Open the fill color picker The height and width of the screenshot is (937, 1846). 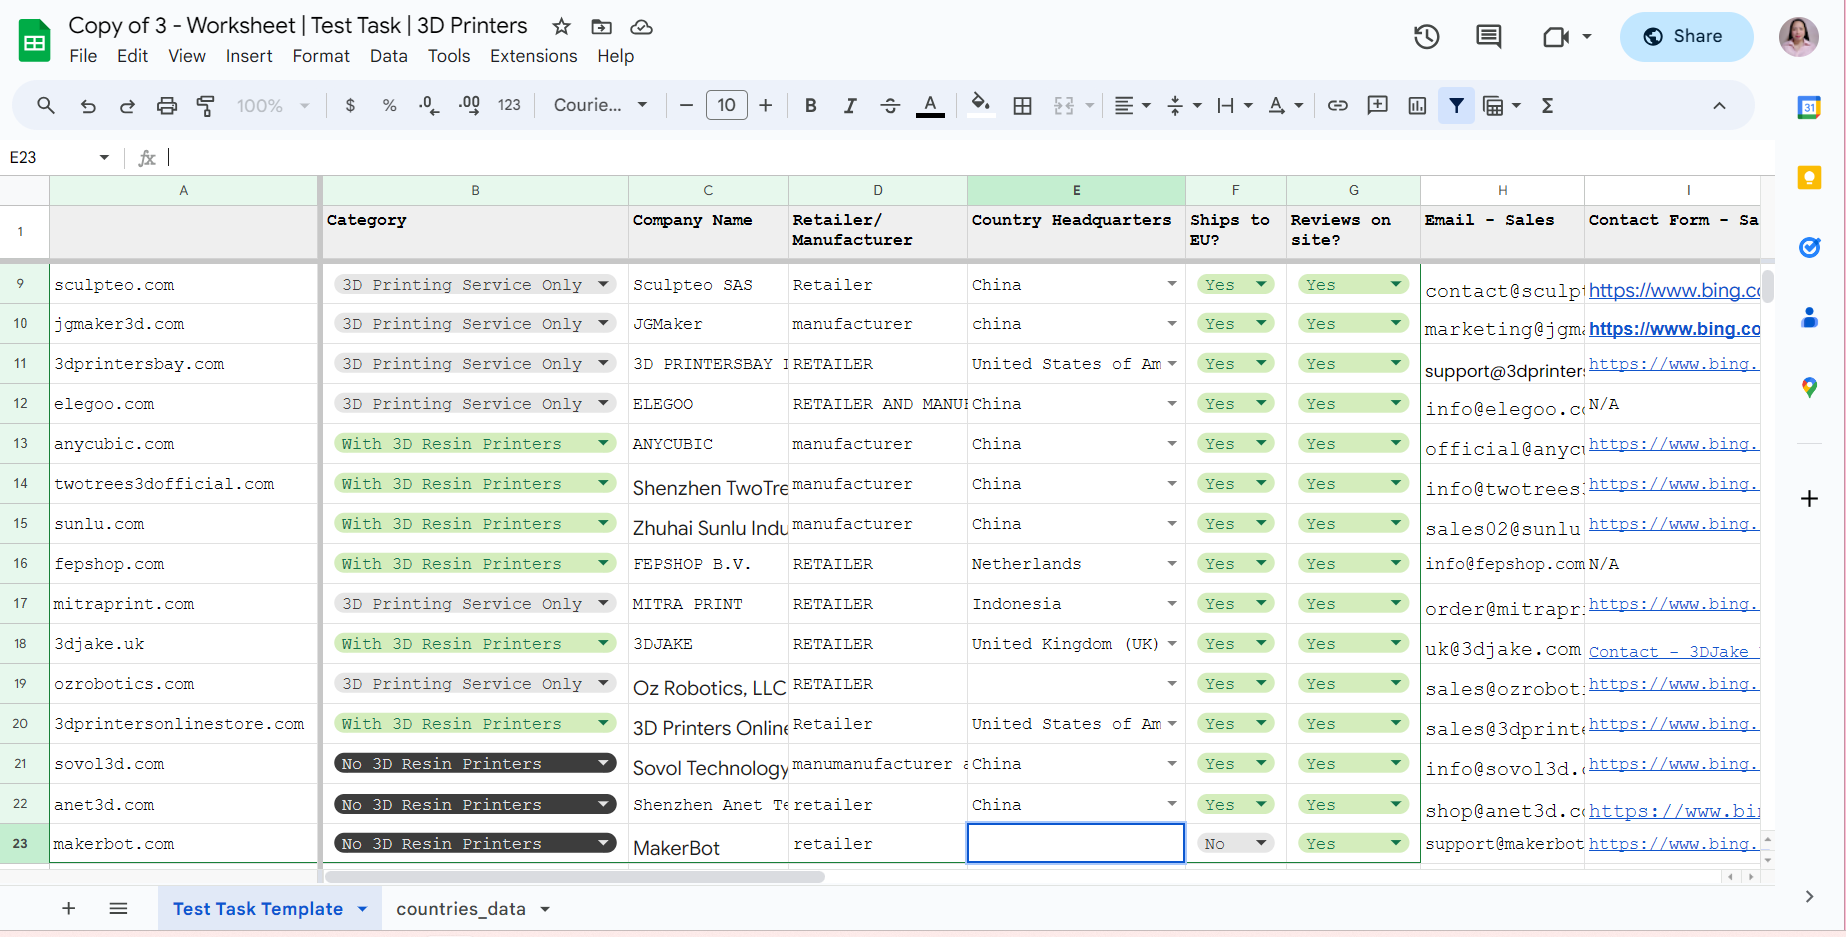click(981, 105)
